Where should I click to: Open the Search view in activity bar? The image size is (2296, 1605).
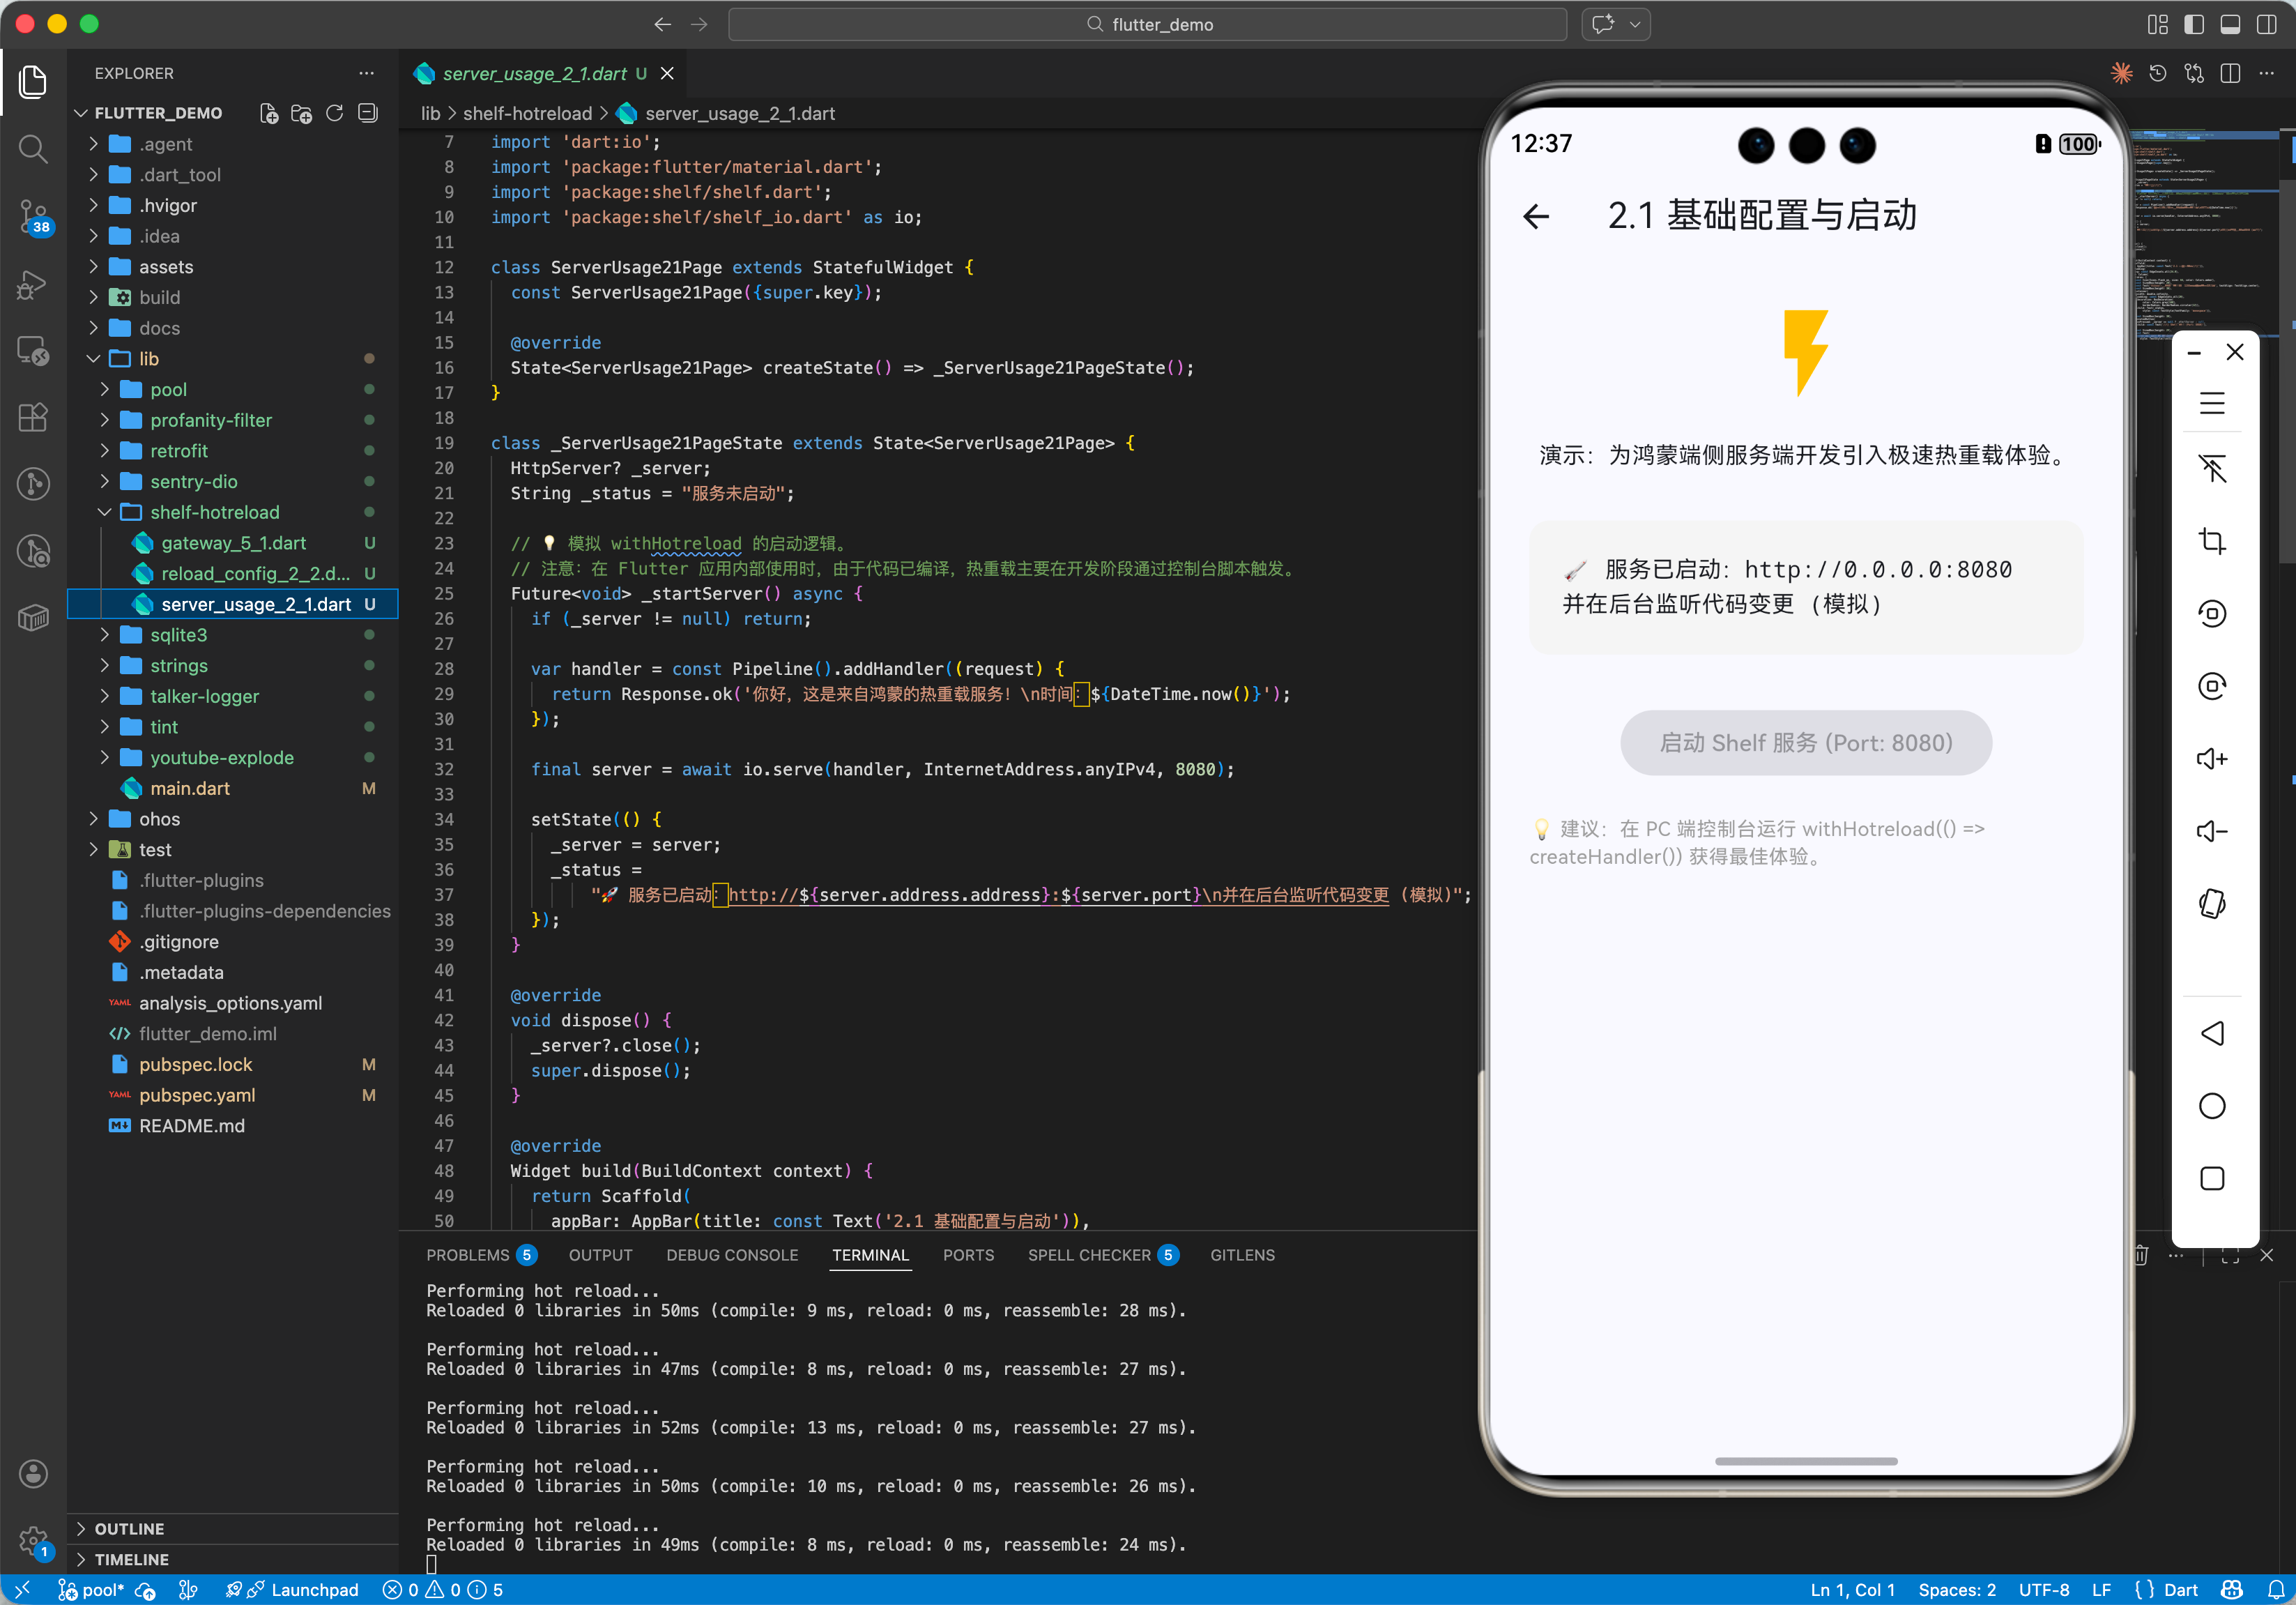click(x=33, y=149)
